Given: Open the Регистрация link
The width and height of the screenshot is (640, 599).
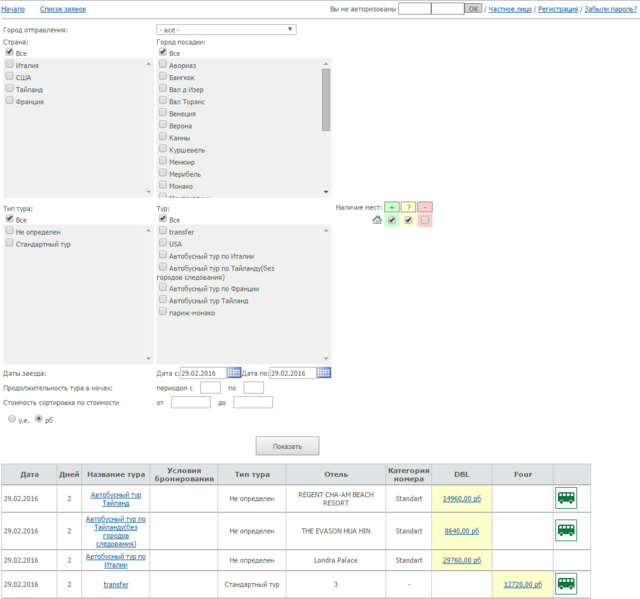Looking at the screenshot, I should pyautogui.click(x=558, y=8).
